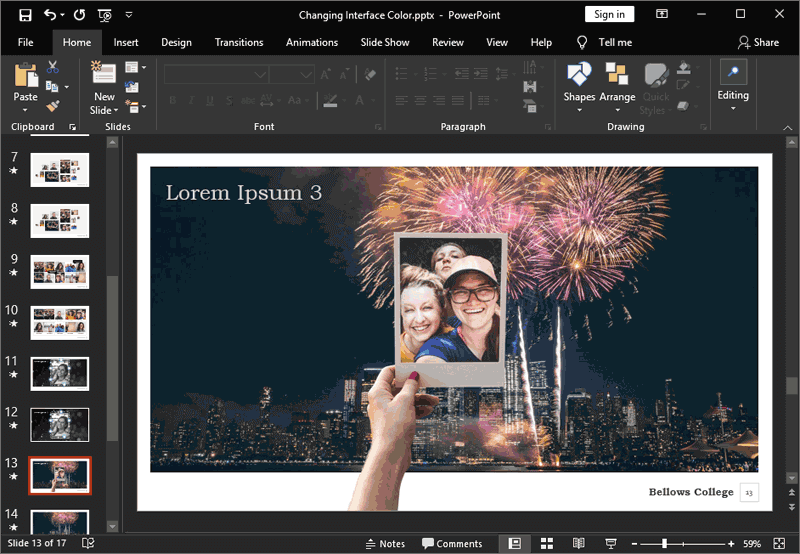Toggle the Notes pane
Image resolution: width=800 pixels, height=554 pixels.
click(x=385, y=543)
